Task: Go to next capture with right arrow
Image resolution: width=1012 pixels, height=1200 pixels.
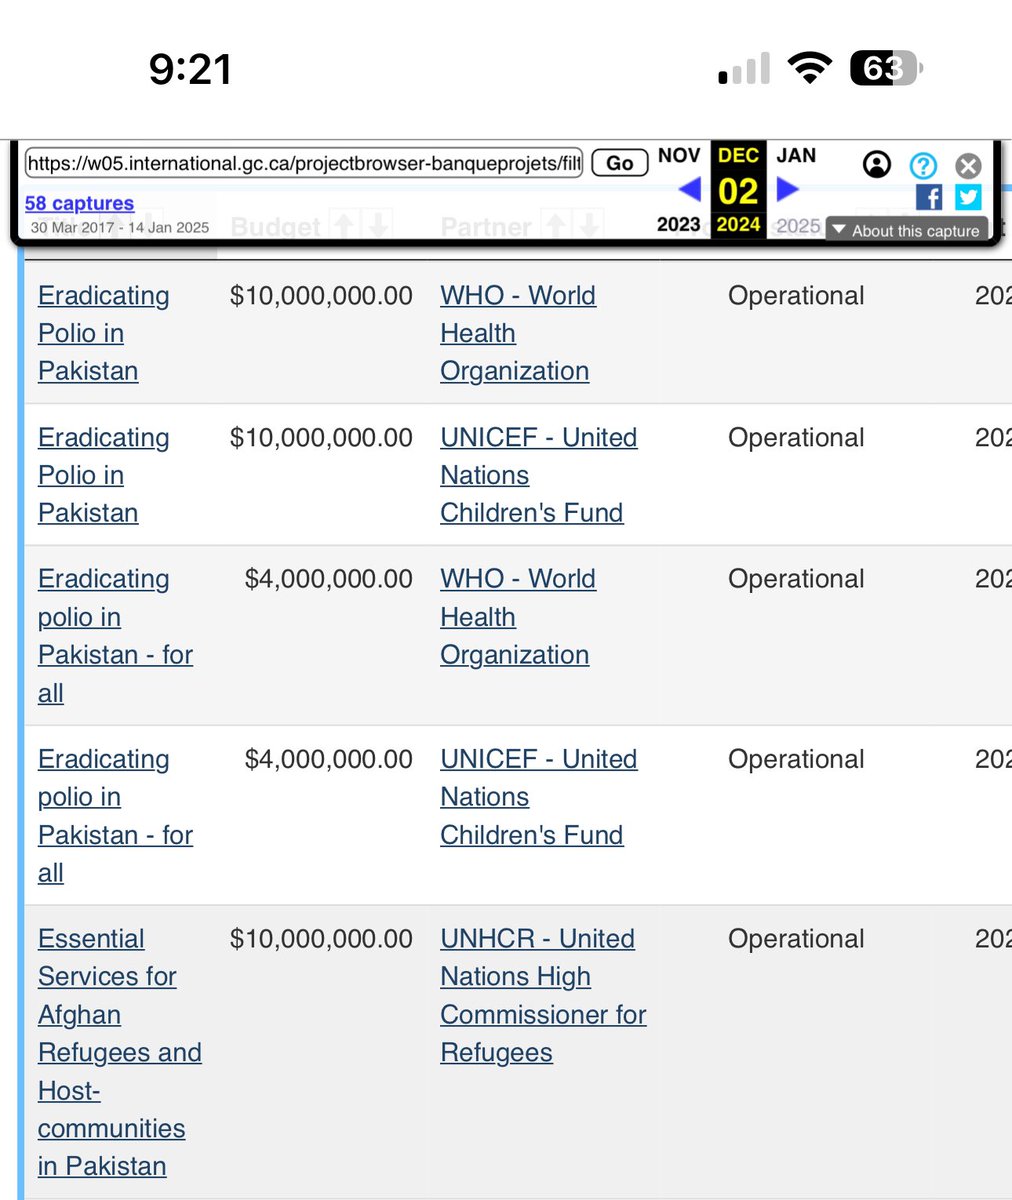Action: pos(787,189)
